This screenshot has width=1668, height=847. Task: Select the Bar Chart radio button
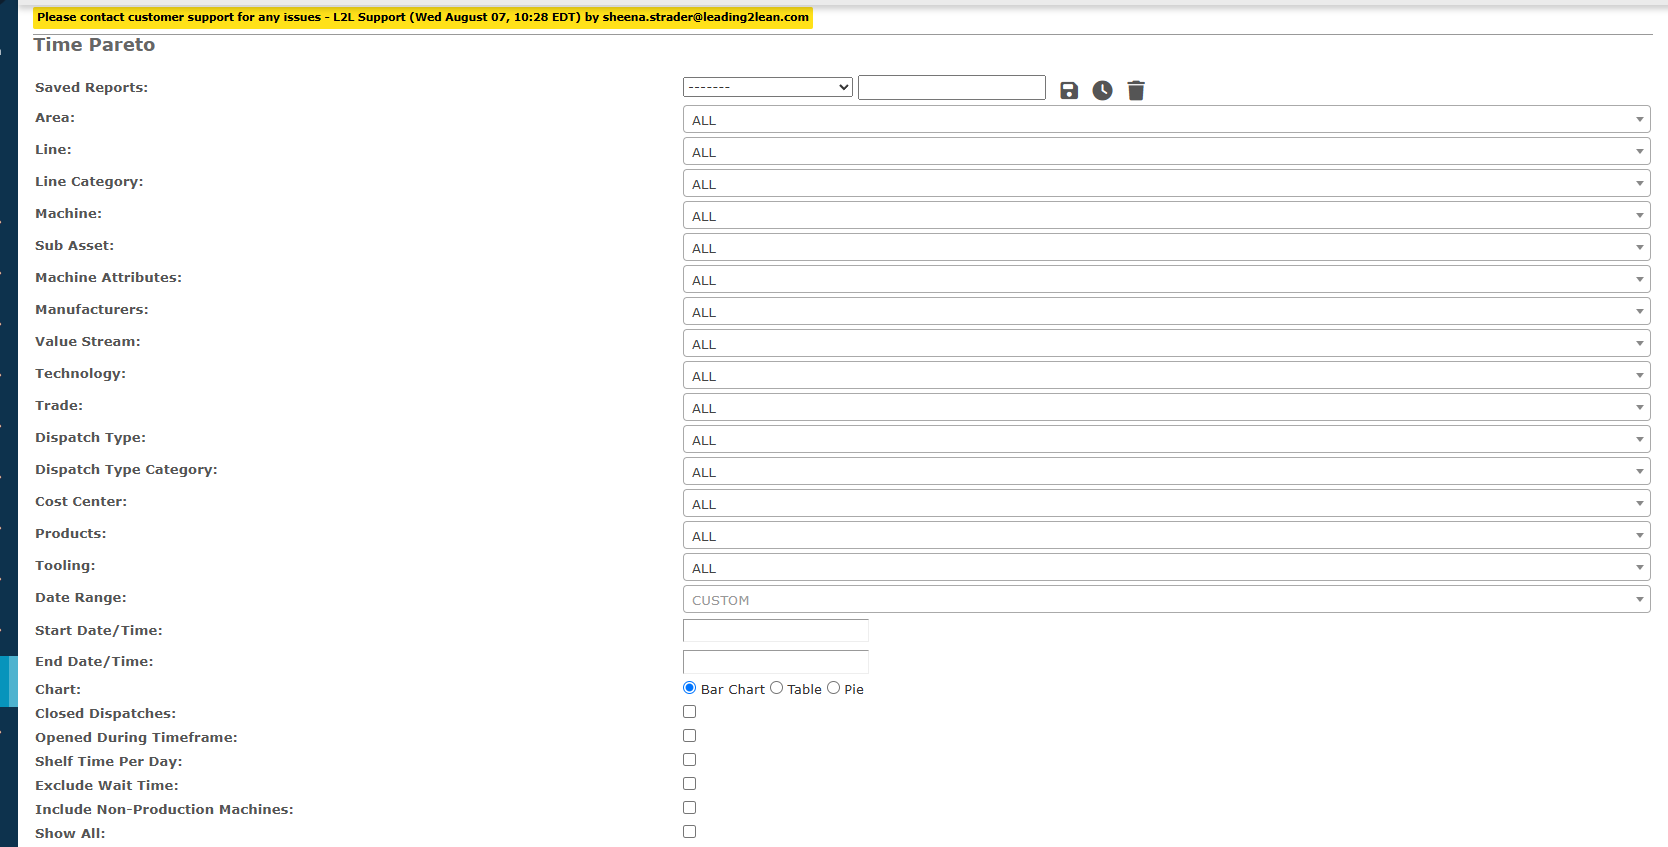coord(689,688)
